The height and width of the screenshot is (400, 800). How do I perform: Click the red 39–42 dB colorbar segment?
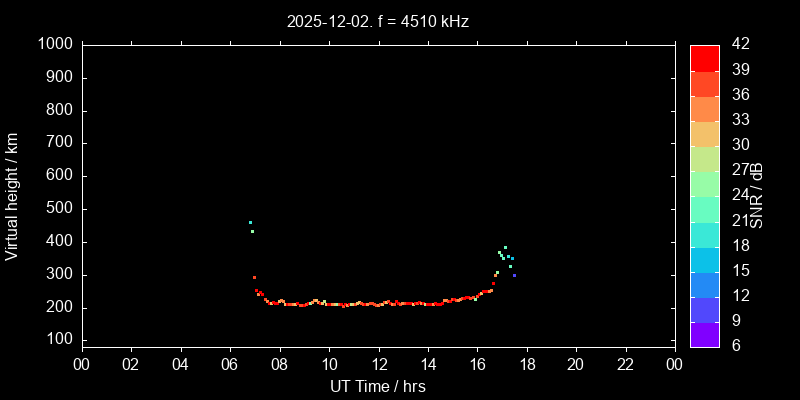tap(705, 58)
